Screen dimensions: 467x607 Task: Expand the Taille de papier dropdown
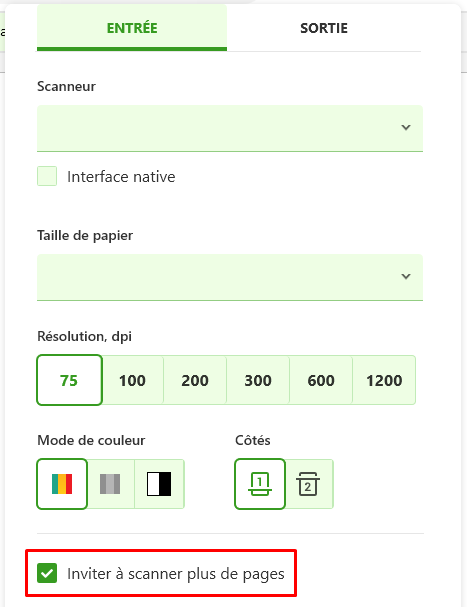(230, 277)
